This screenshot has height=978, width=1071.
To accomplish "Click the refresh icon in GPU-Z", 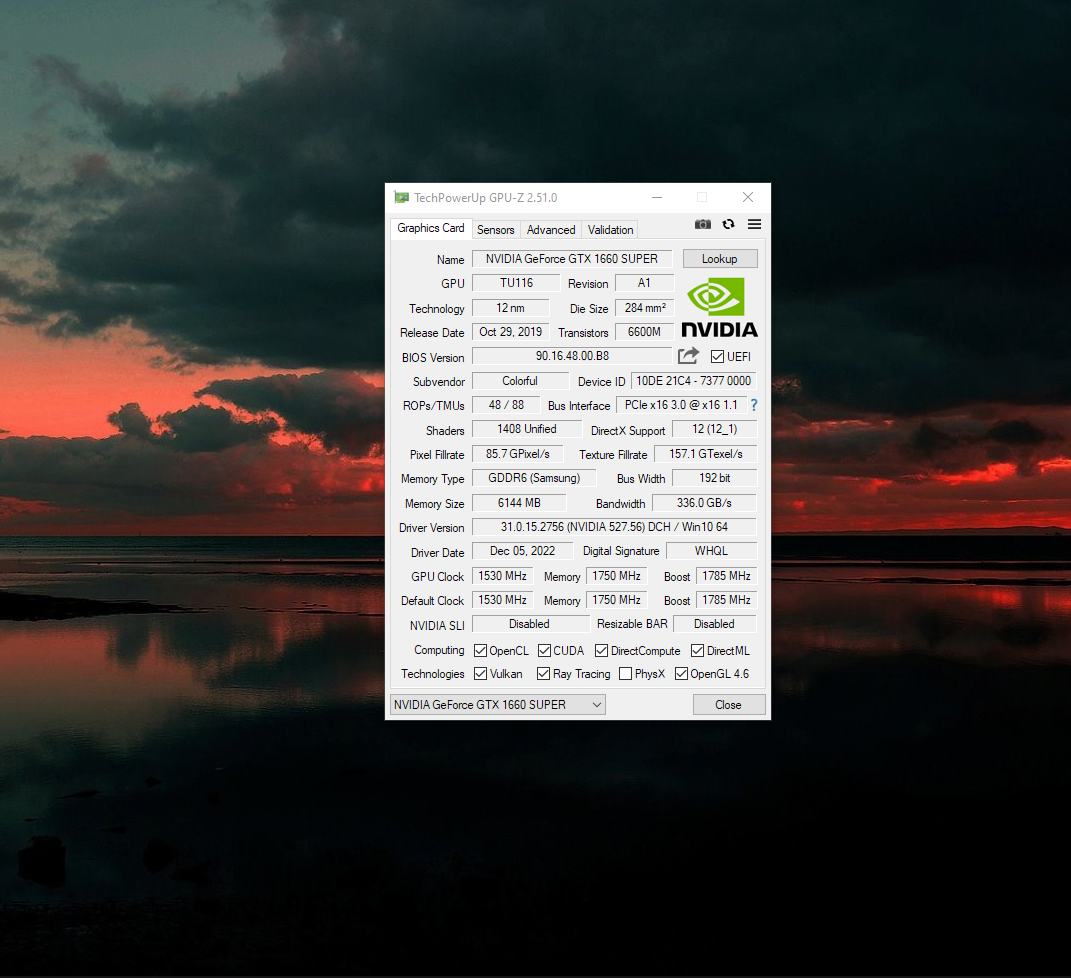I will point(729,224).
